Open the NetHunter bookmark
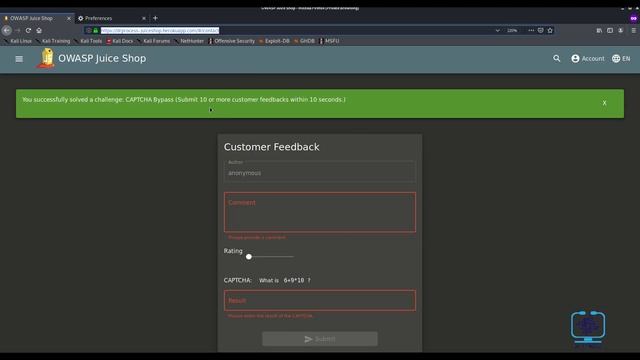The image size is (640, 360). (x=189, y=41)
